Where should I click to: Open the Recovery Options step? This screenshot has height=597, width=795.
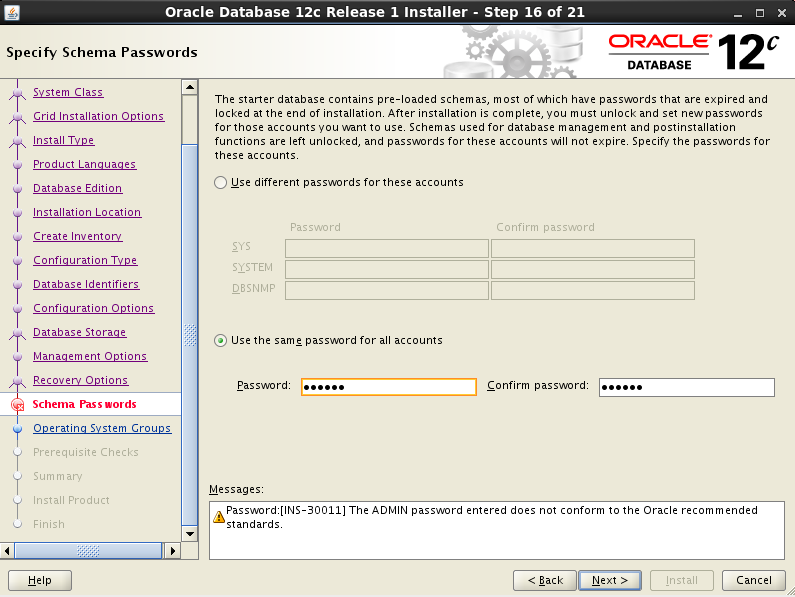pyautogui.click(x=81, y=380)
